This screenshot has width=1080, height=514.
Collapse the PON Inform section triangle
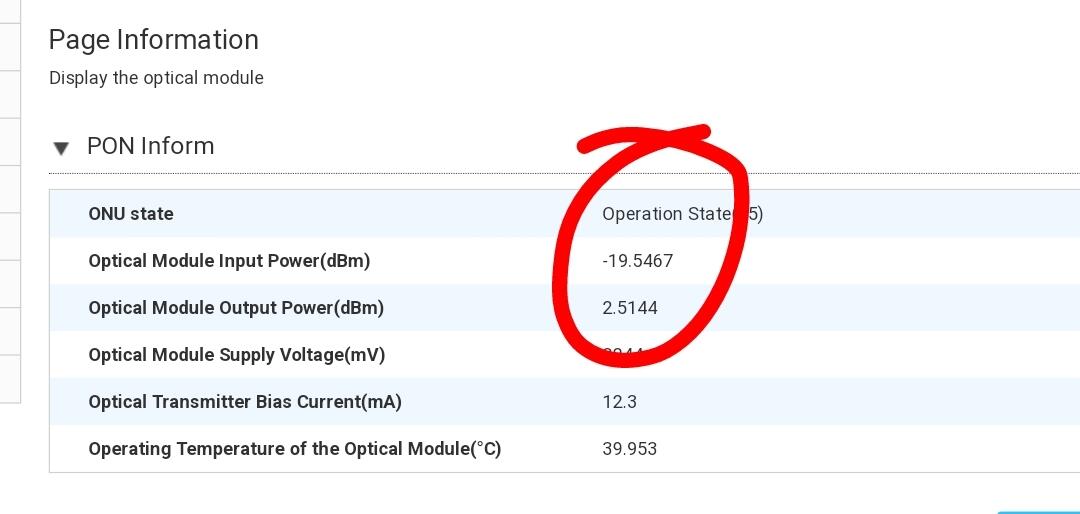[61, 148]
